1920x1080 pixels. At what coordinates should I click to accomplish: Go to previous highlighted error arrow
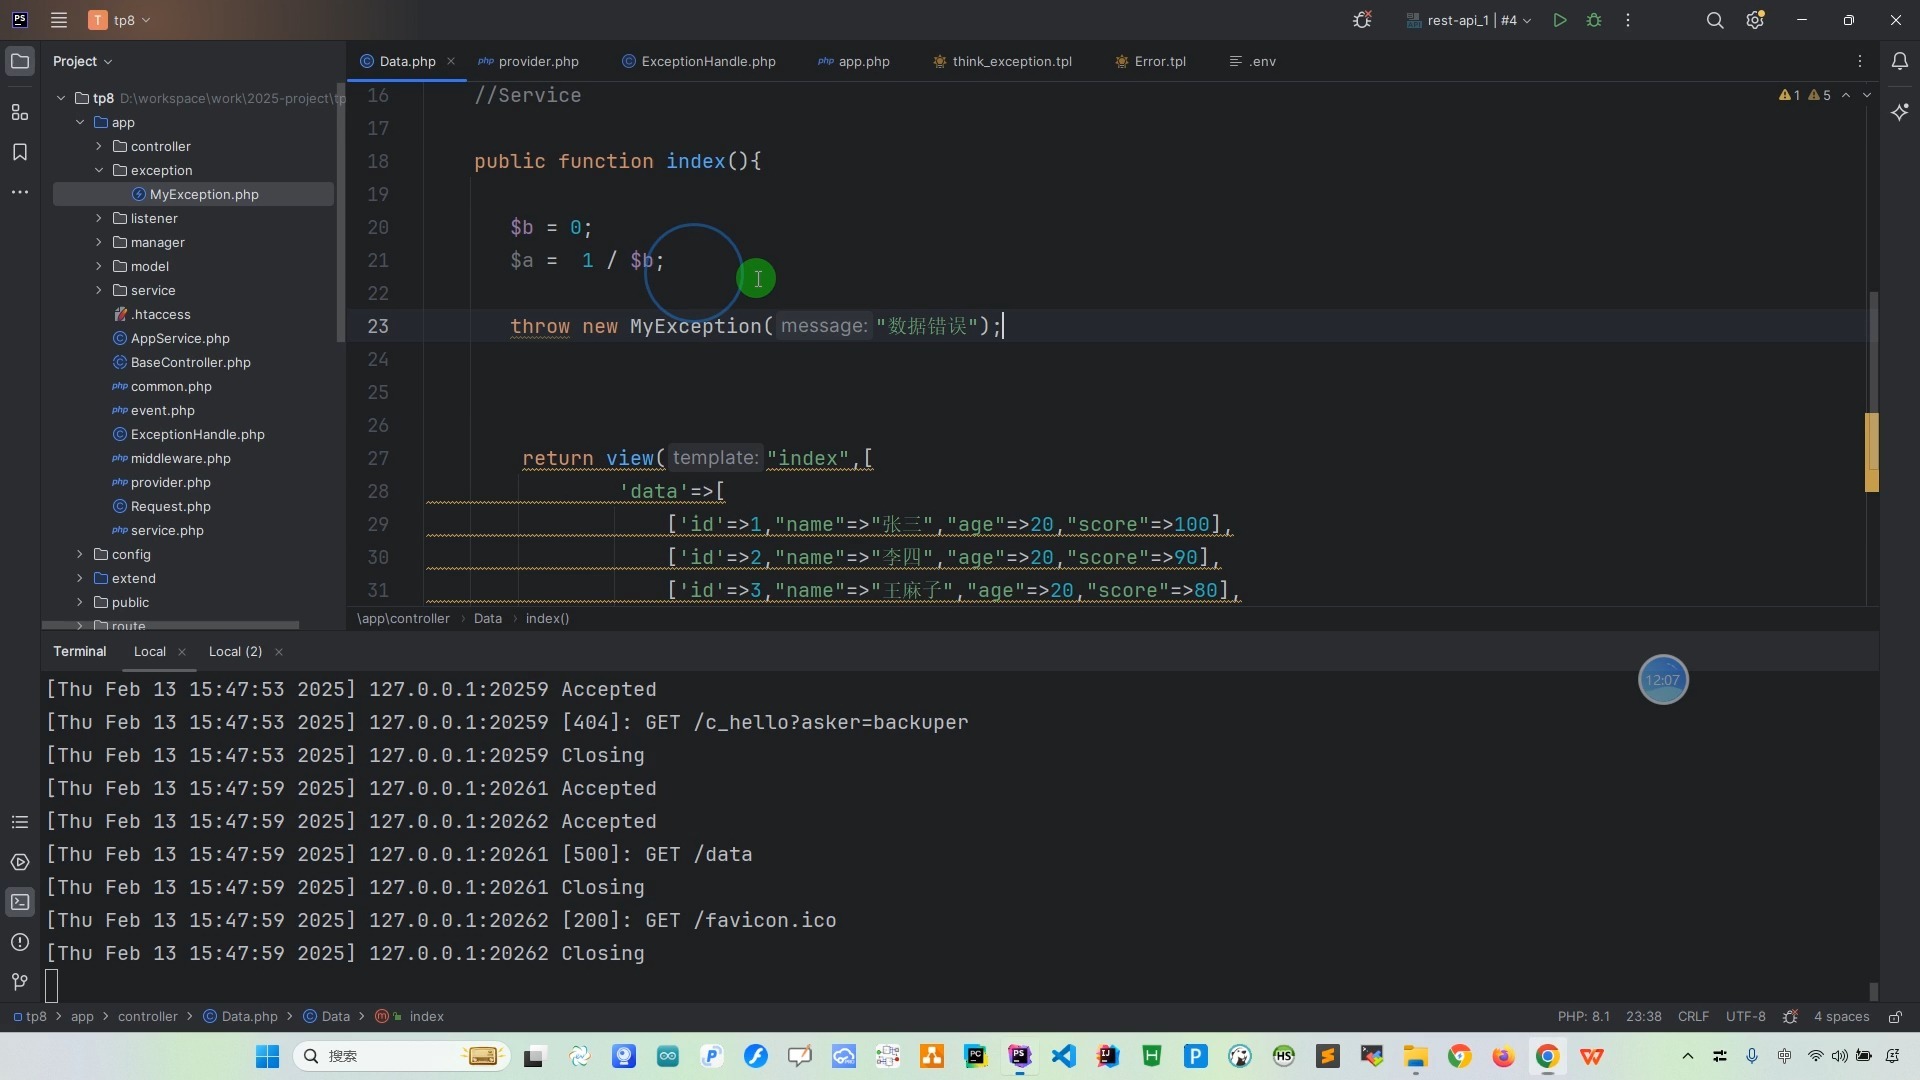tap(1846, 95)
